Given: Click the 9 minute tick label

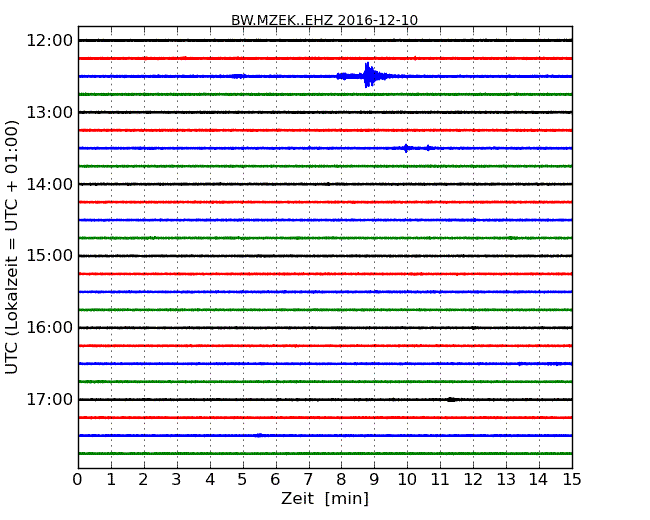Looking at the screenshot, I should [x=374, y=480].
